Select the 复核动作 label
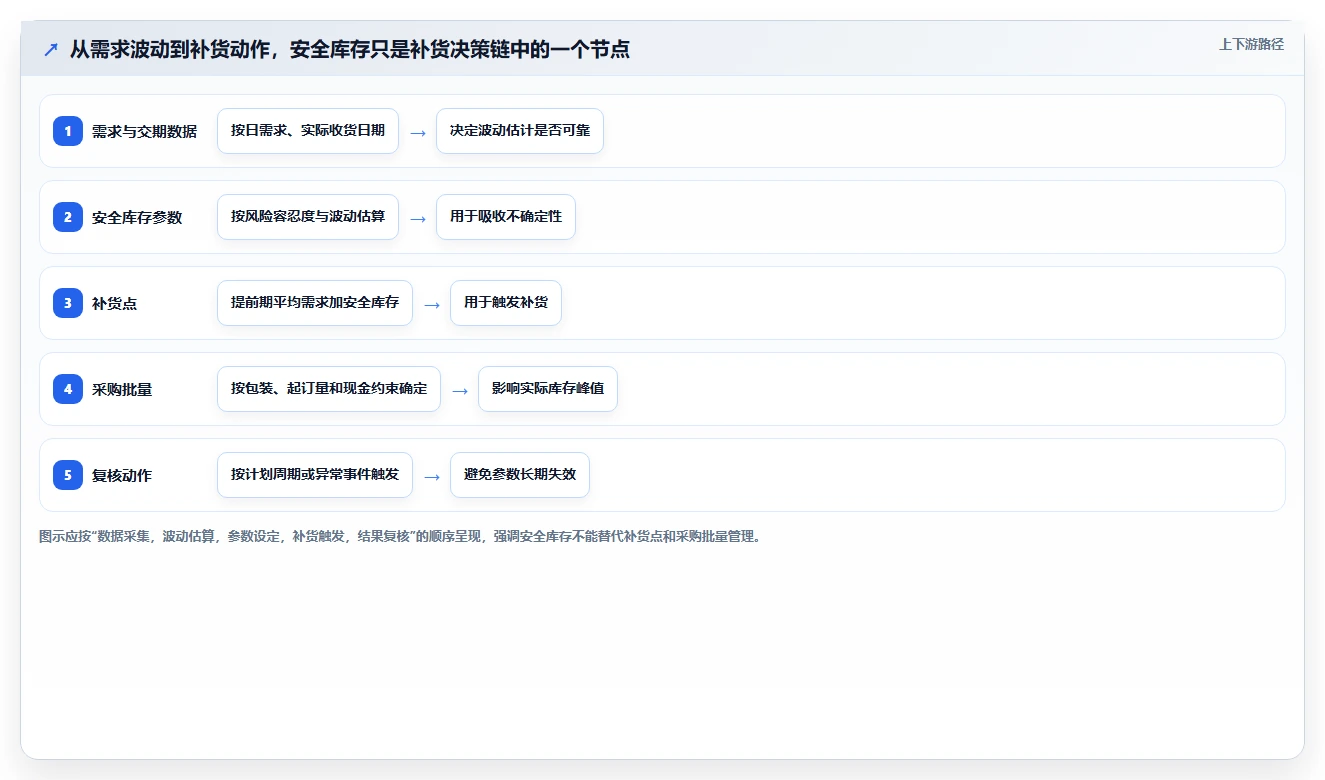 [122, 475]
